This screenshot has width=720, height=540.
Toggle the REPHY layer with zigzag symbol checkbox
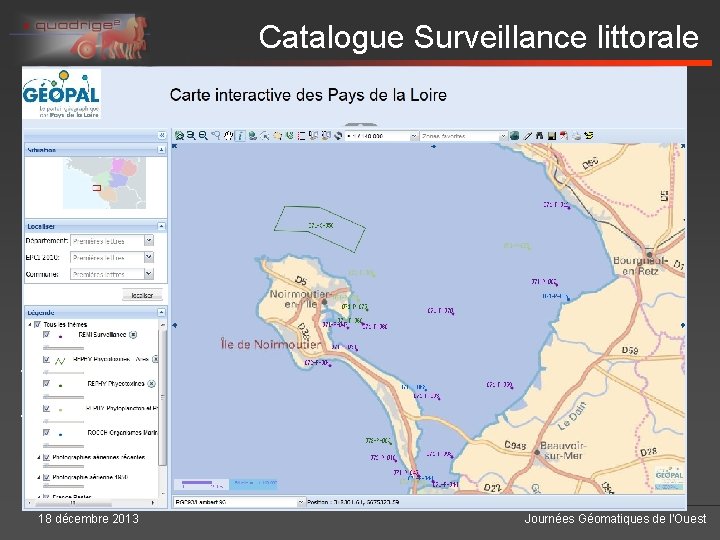pos(46,359)
